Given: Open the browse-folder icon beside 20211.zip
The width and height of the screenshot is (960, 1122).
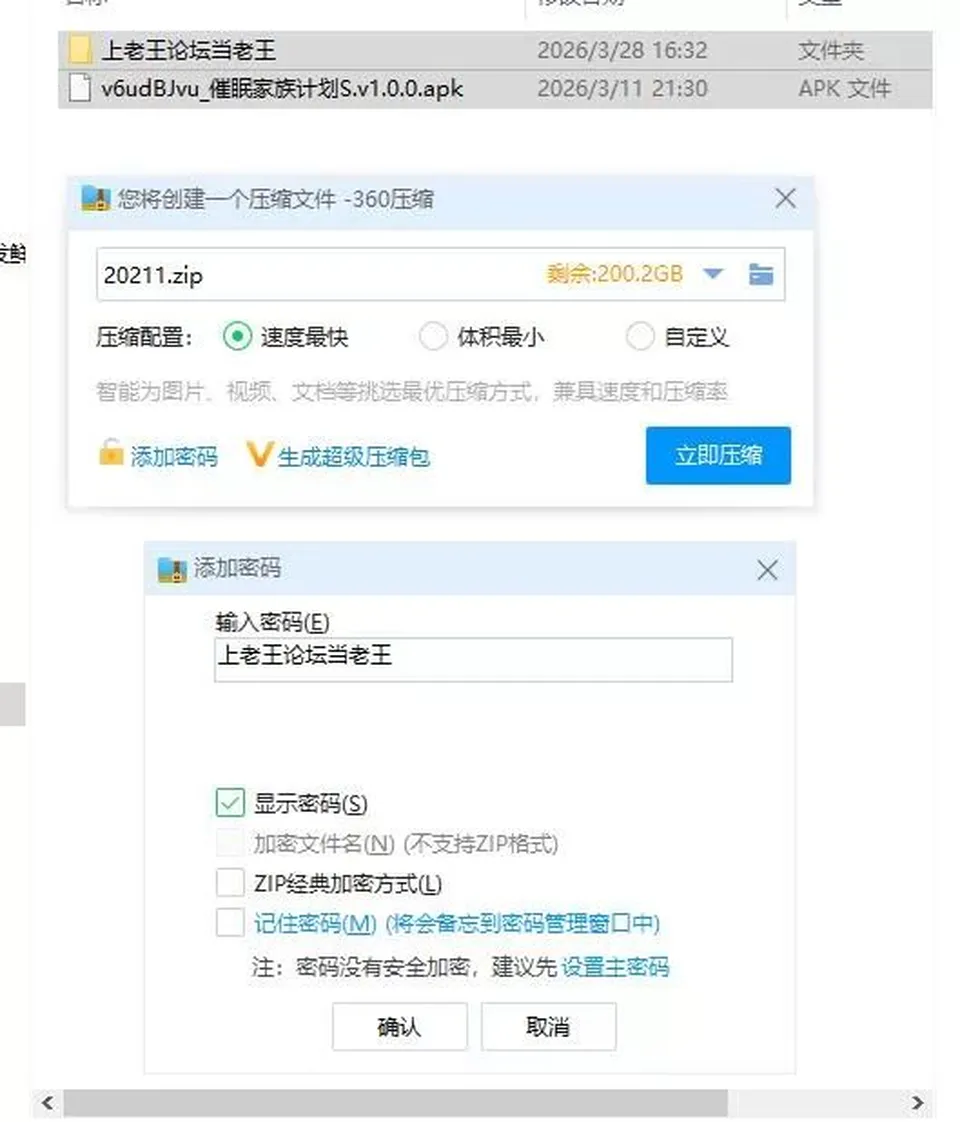Looking at the screenshot, I should (x=760, y=274).
